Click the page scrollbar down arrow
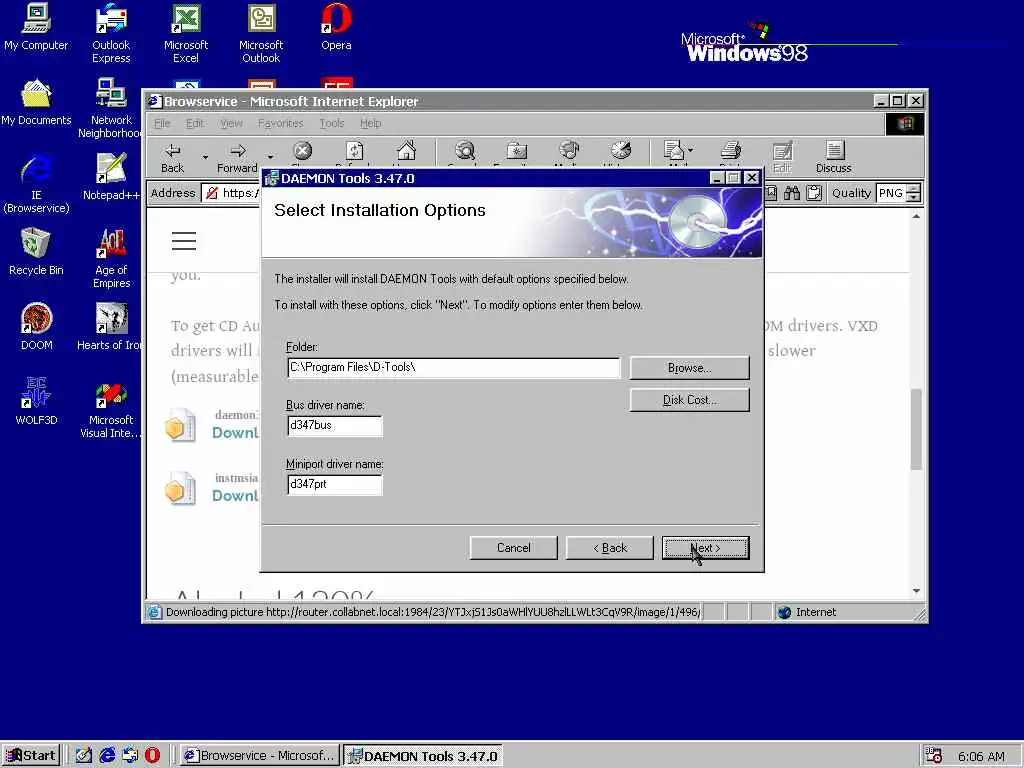The image size is (1024, 768). (916, 591)
